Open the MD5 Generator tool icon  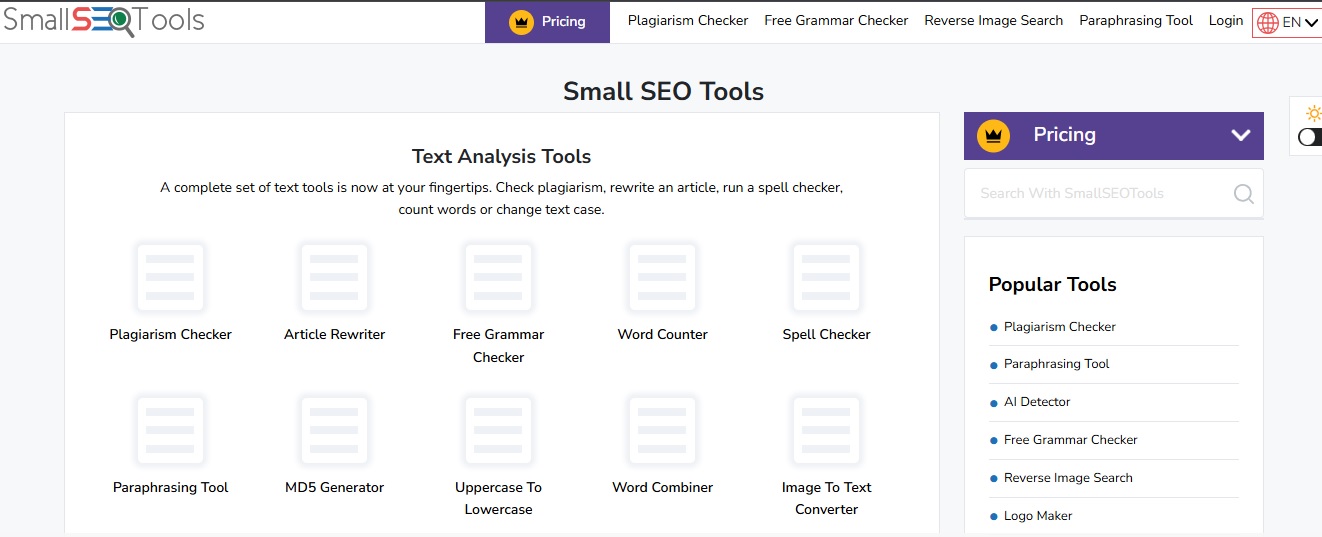pos(334,430)
